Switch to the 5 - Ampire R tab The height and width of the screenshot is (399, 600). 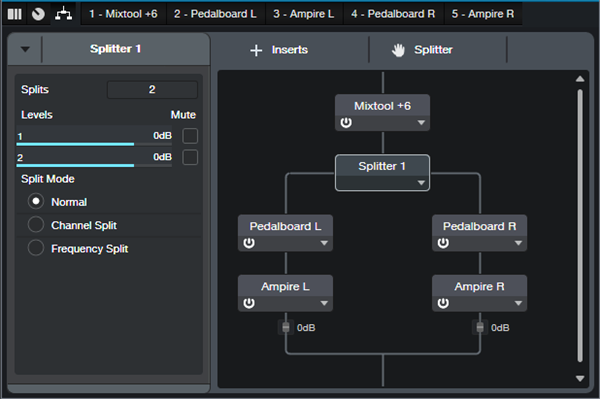coord(483,14)
